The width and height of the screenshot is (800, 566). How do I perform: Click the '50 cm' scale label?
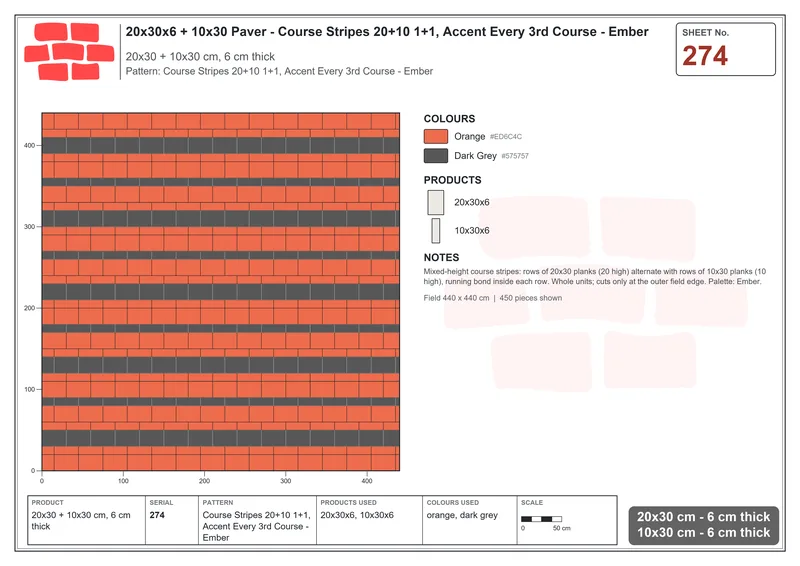pyautogui.click(x=562, y=528)
